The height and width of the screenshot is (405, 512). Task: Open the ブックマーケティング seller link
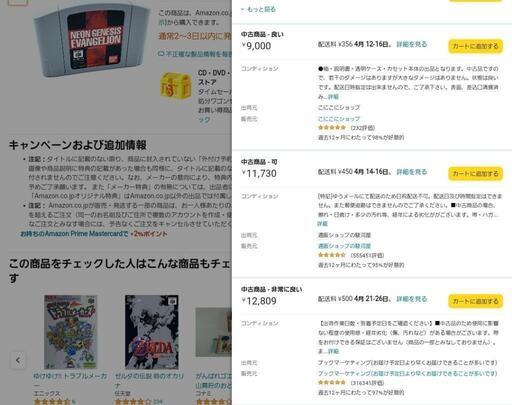click(407, 373)
